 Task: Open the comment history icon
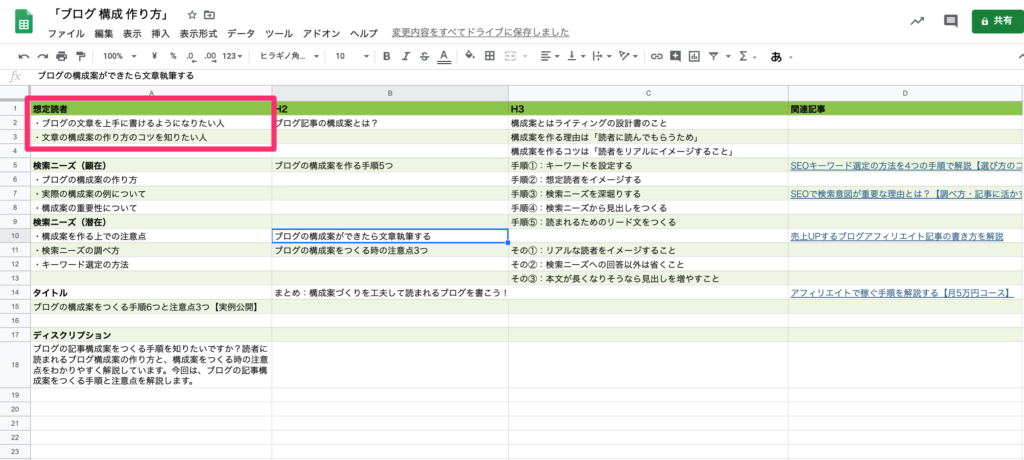(951, 21)
